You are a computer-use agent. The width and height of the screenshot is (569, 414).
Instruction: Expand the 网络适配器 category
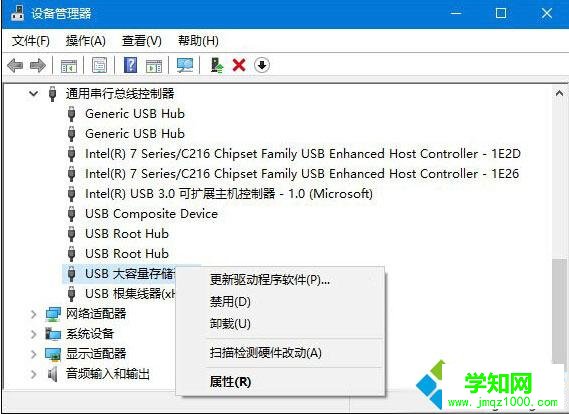pos(33,314)
